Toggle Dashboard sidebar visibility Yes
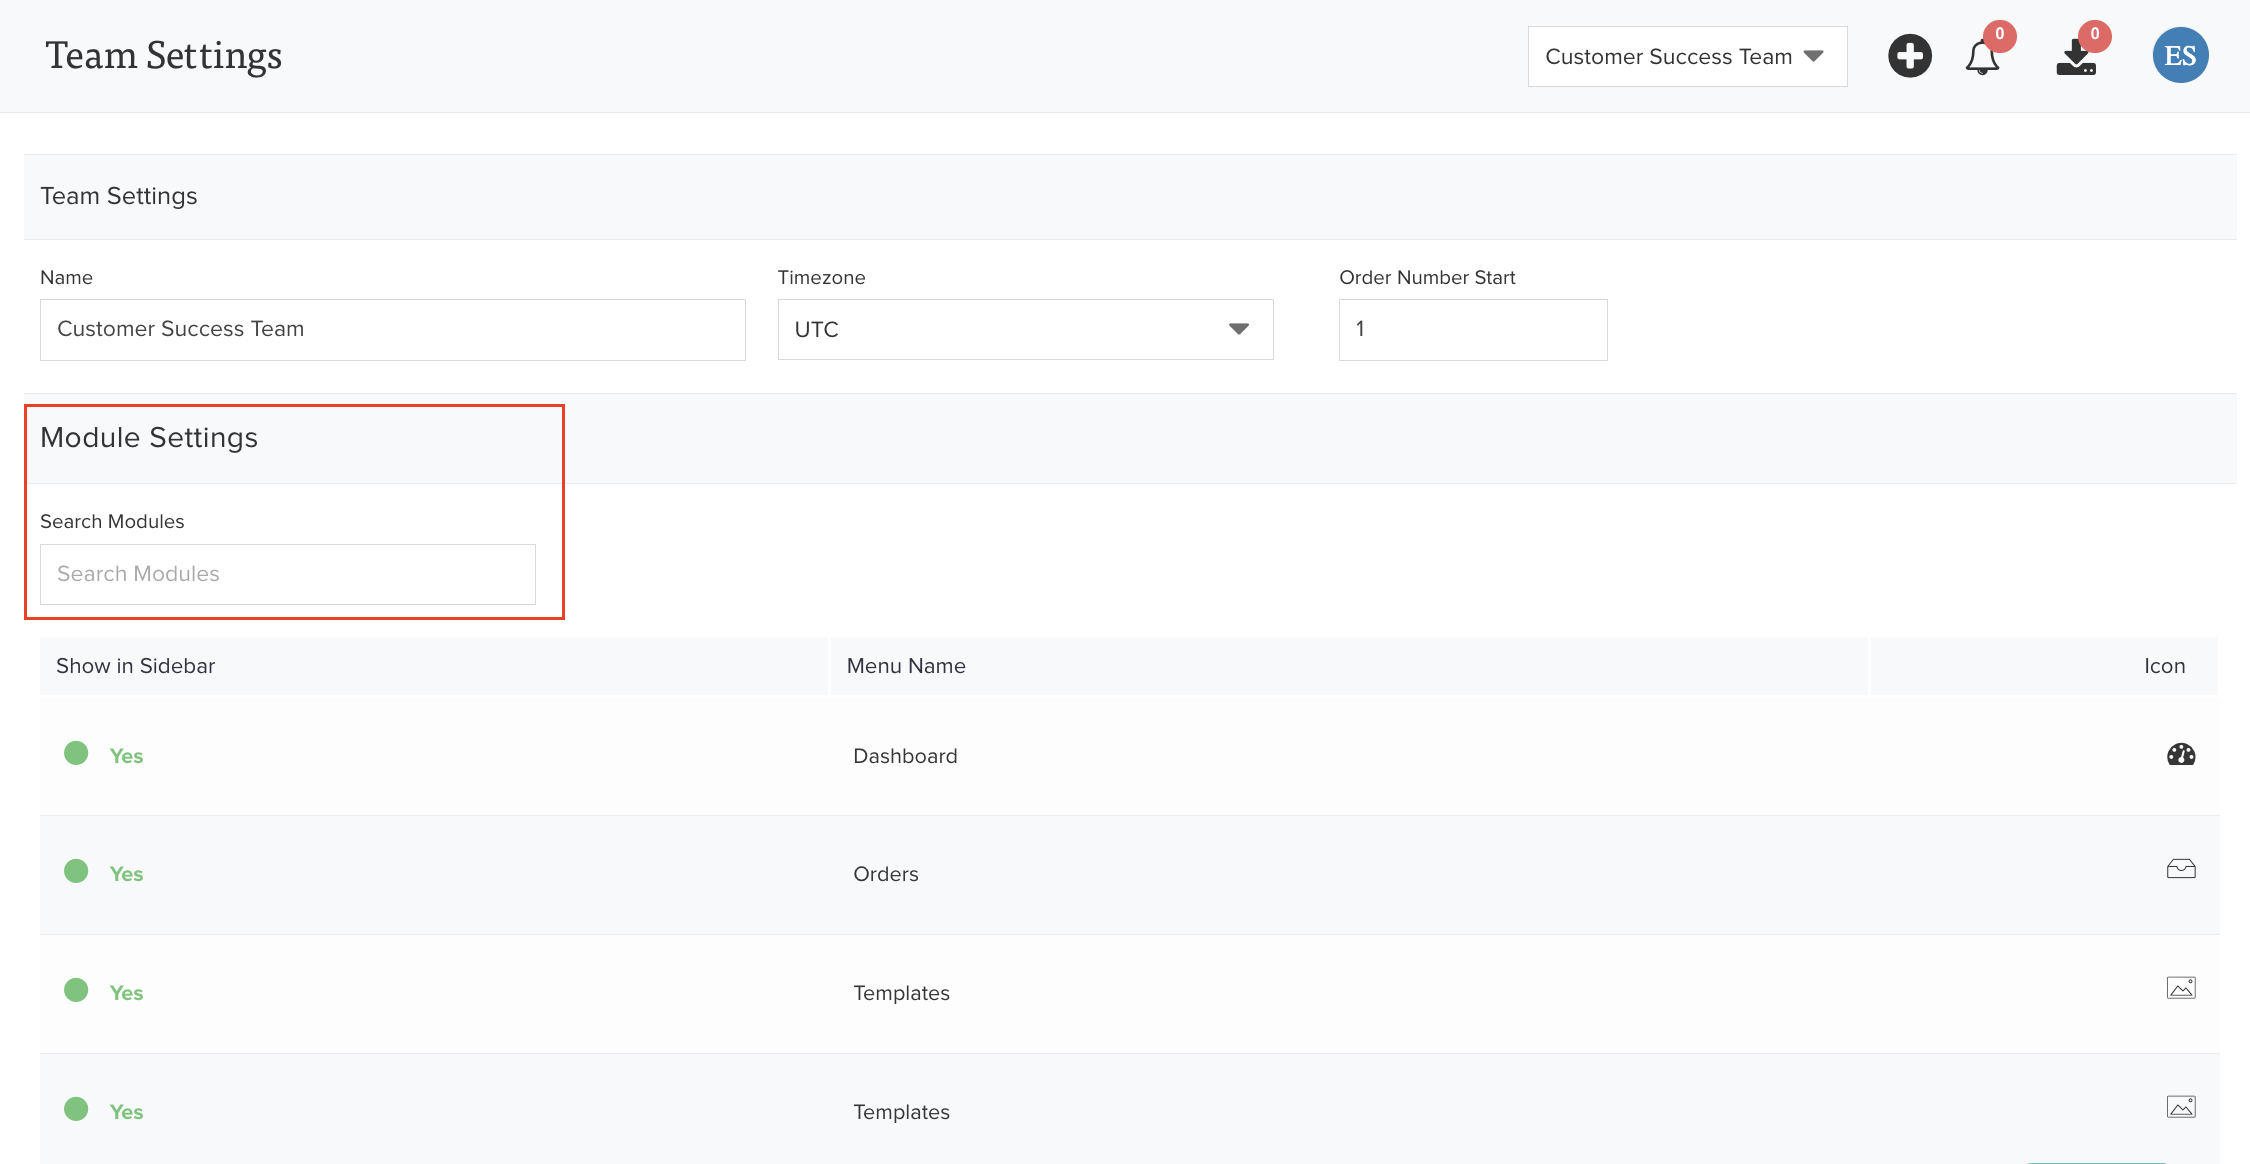This screenshot has width=2250, height=1164. pyautogui.click(x=76, y=753)
